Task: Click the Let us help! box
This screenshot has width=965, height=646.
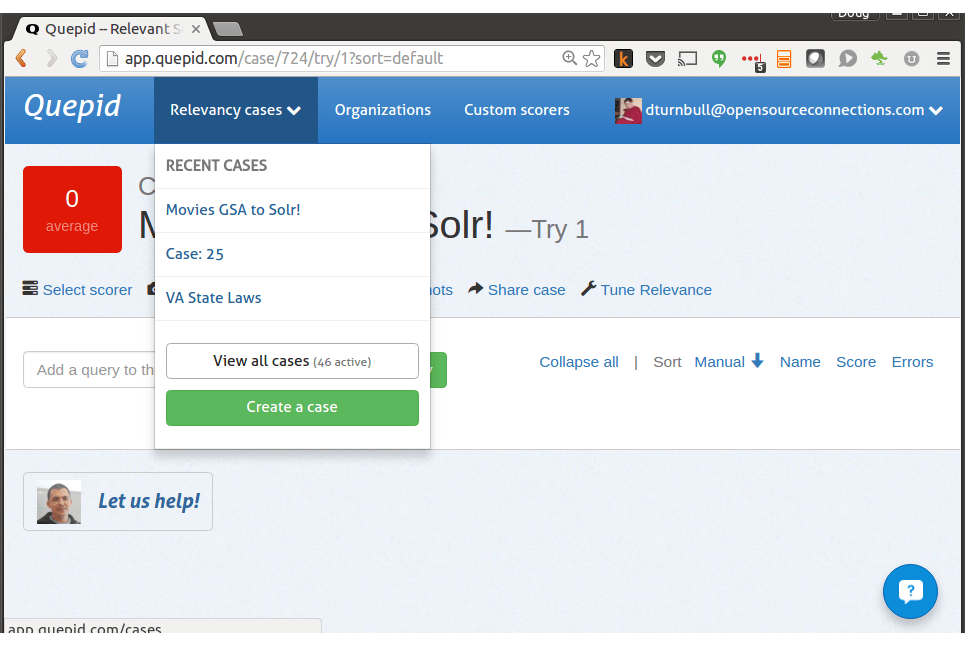Action: click(118, 501)
